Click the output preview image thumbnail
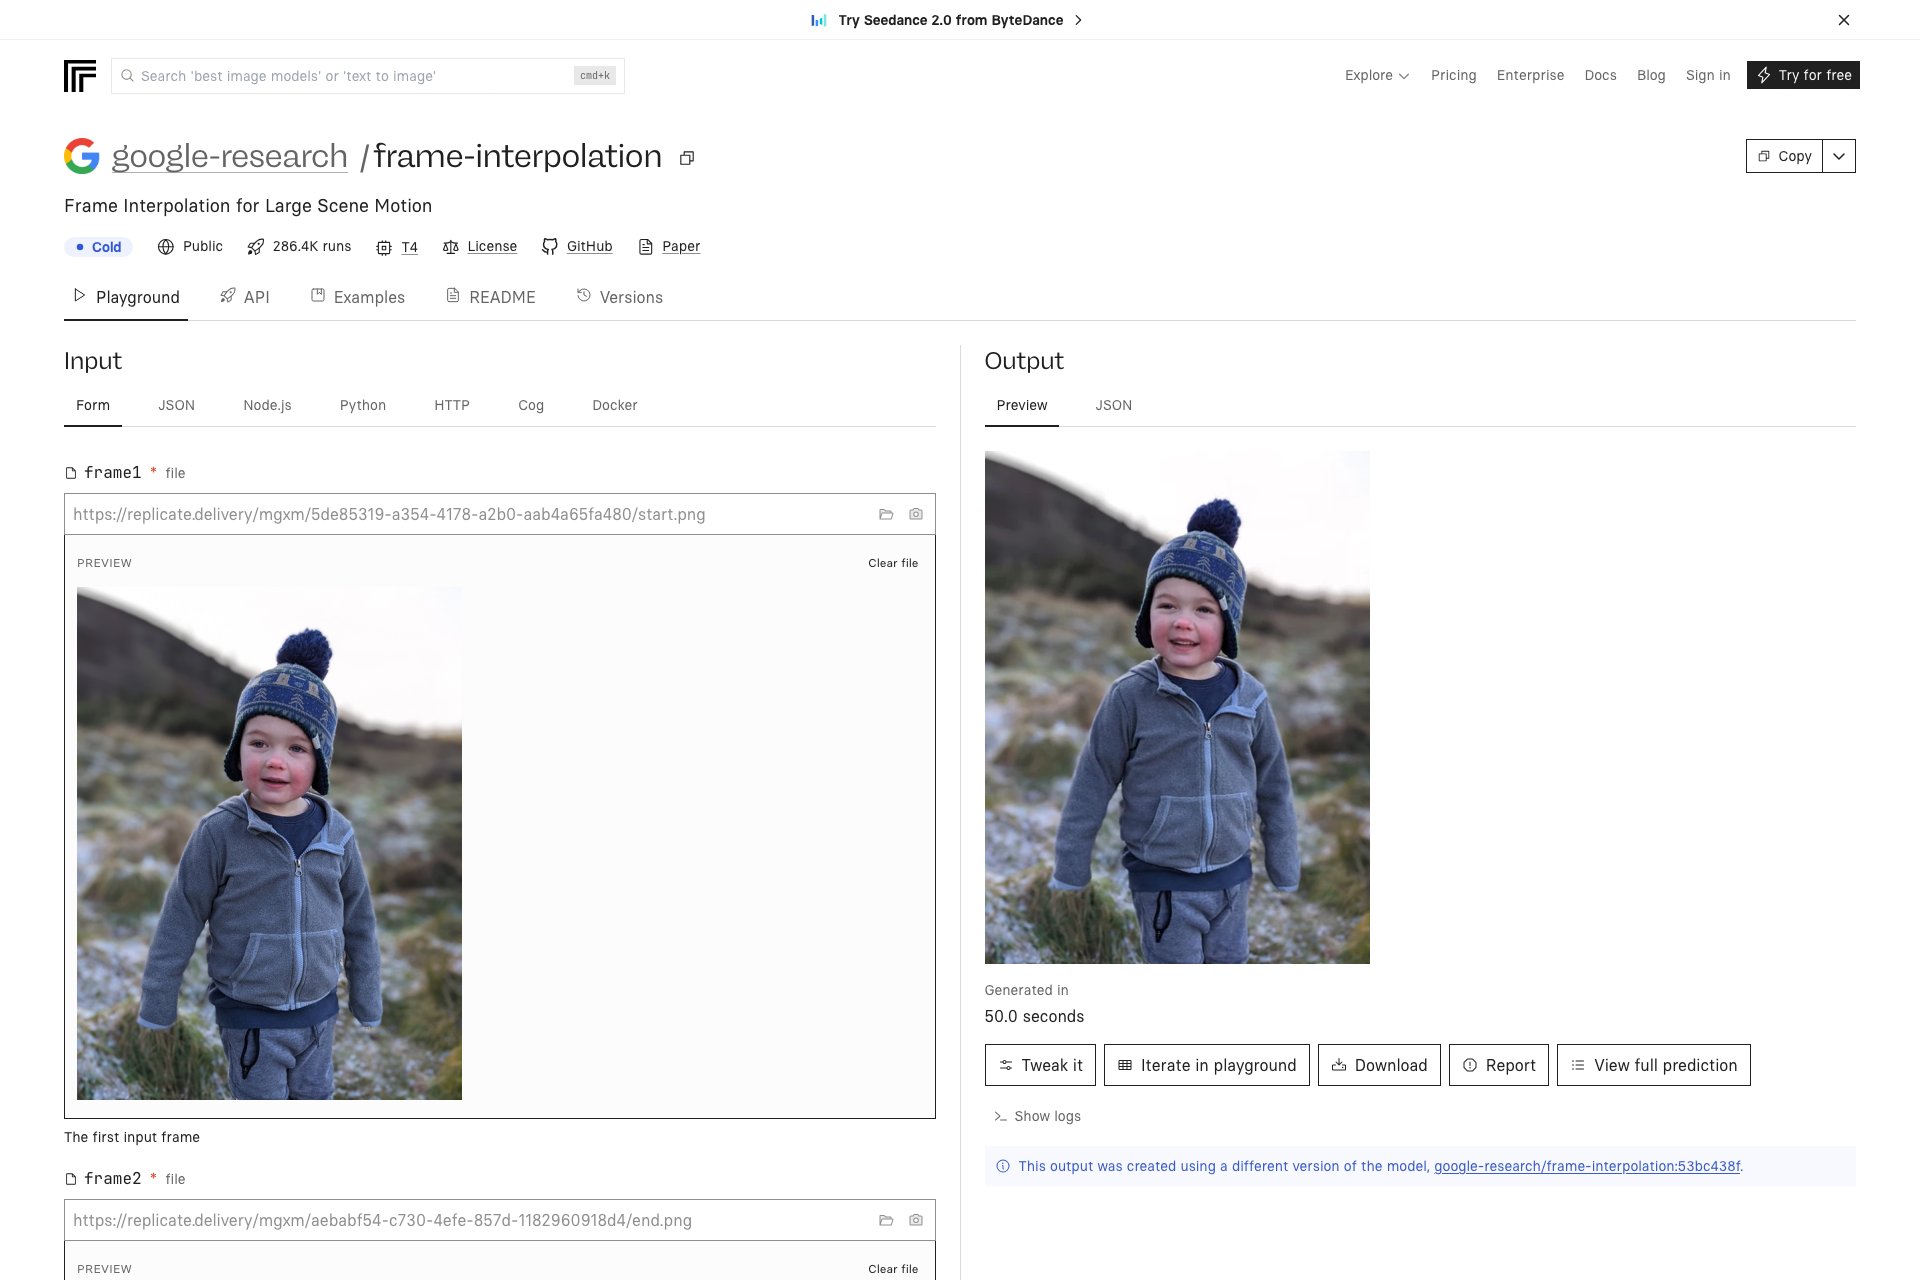The height and width of the screenshot is (1280, 1920). (1177, 707)
